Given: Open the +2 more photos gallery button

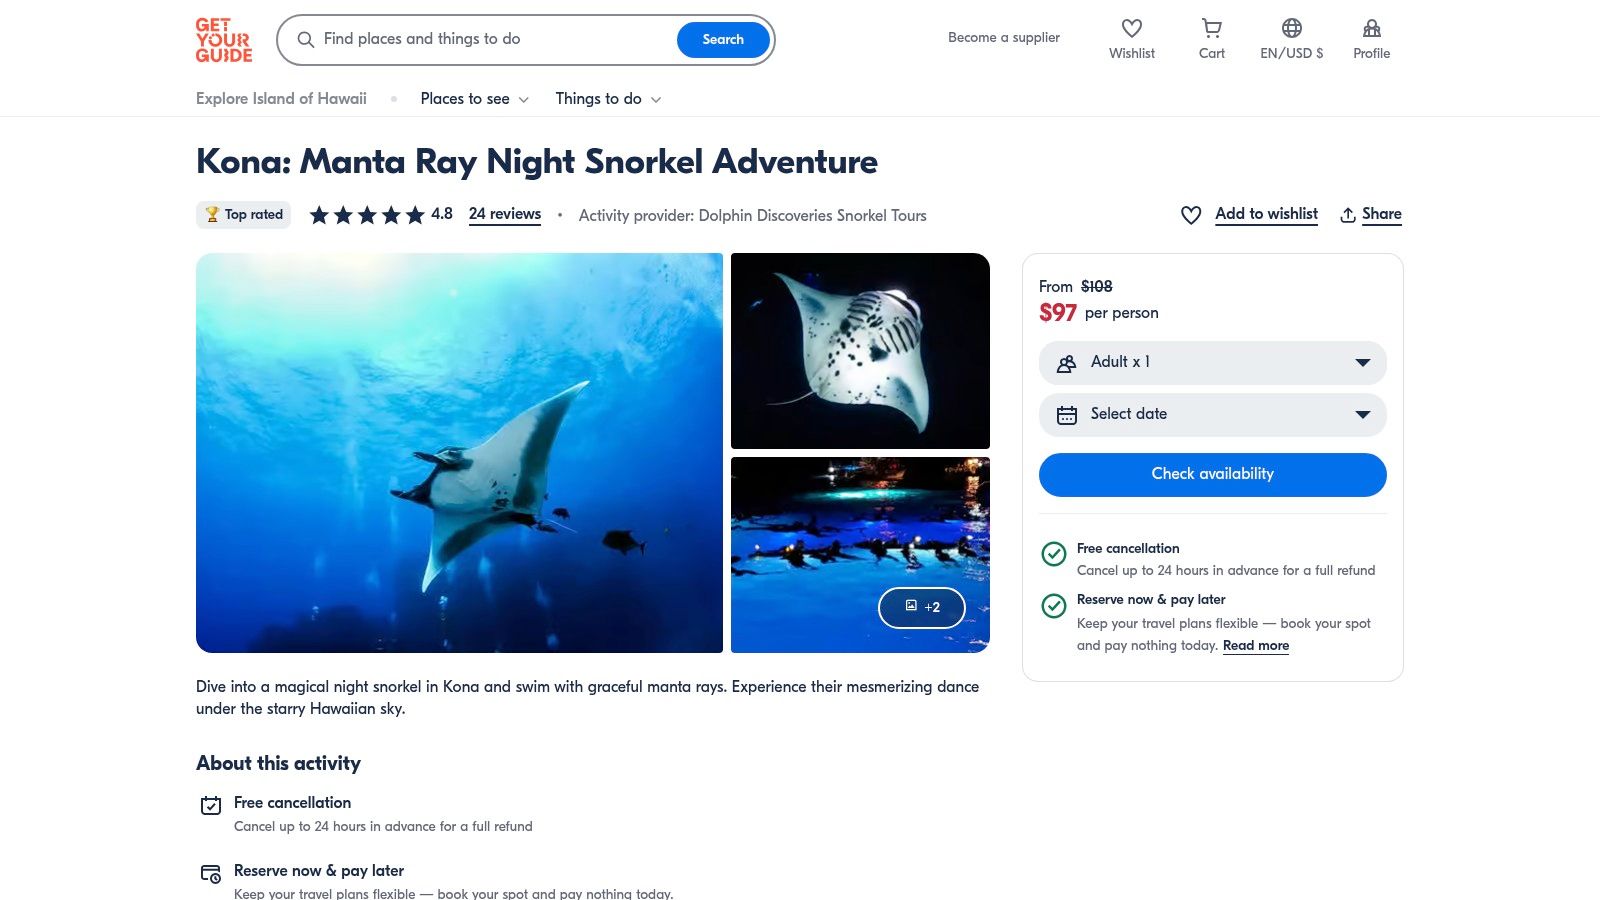Looking at the screenshot, I should pyautogui.click(x=921, y=607).
